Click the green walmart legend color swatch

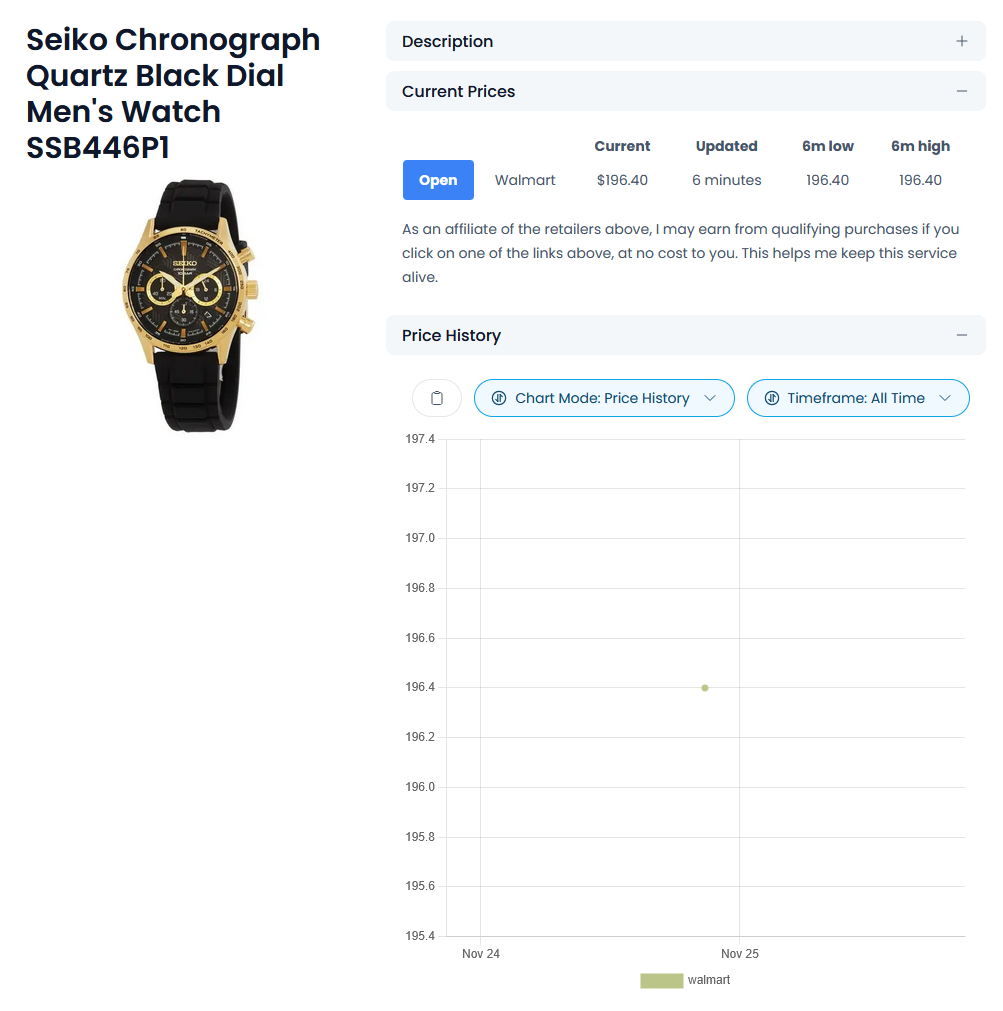tap(661, 980)
